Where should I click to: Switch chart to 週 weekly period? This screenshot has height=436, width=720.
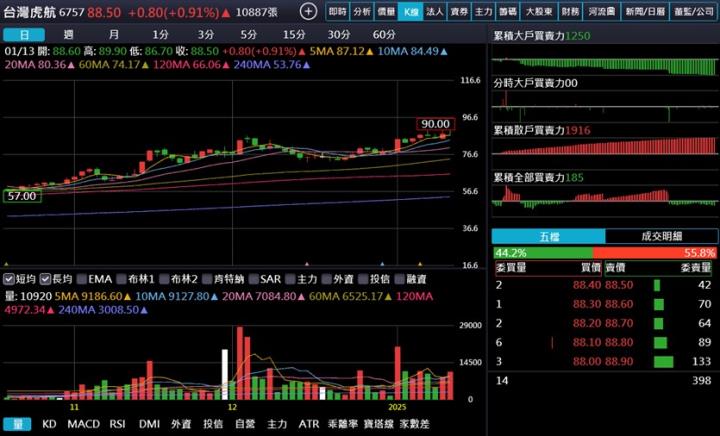[x=69, y=35]
